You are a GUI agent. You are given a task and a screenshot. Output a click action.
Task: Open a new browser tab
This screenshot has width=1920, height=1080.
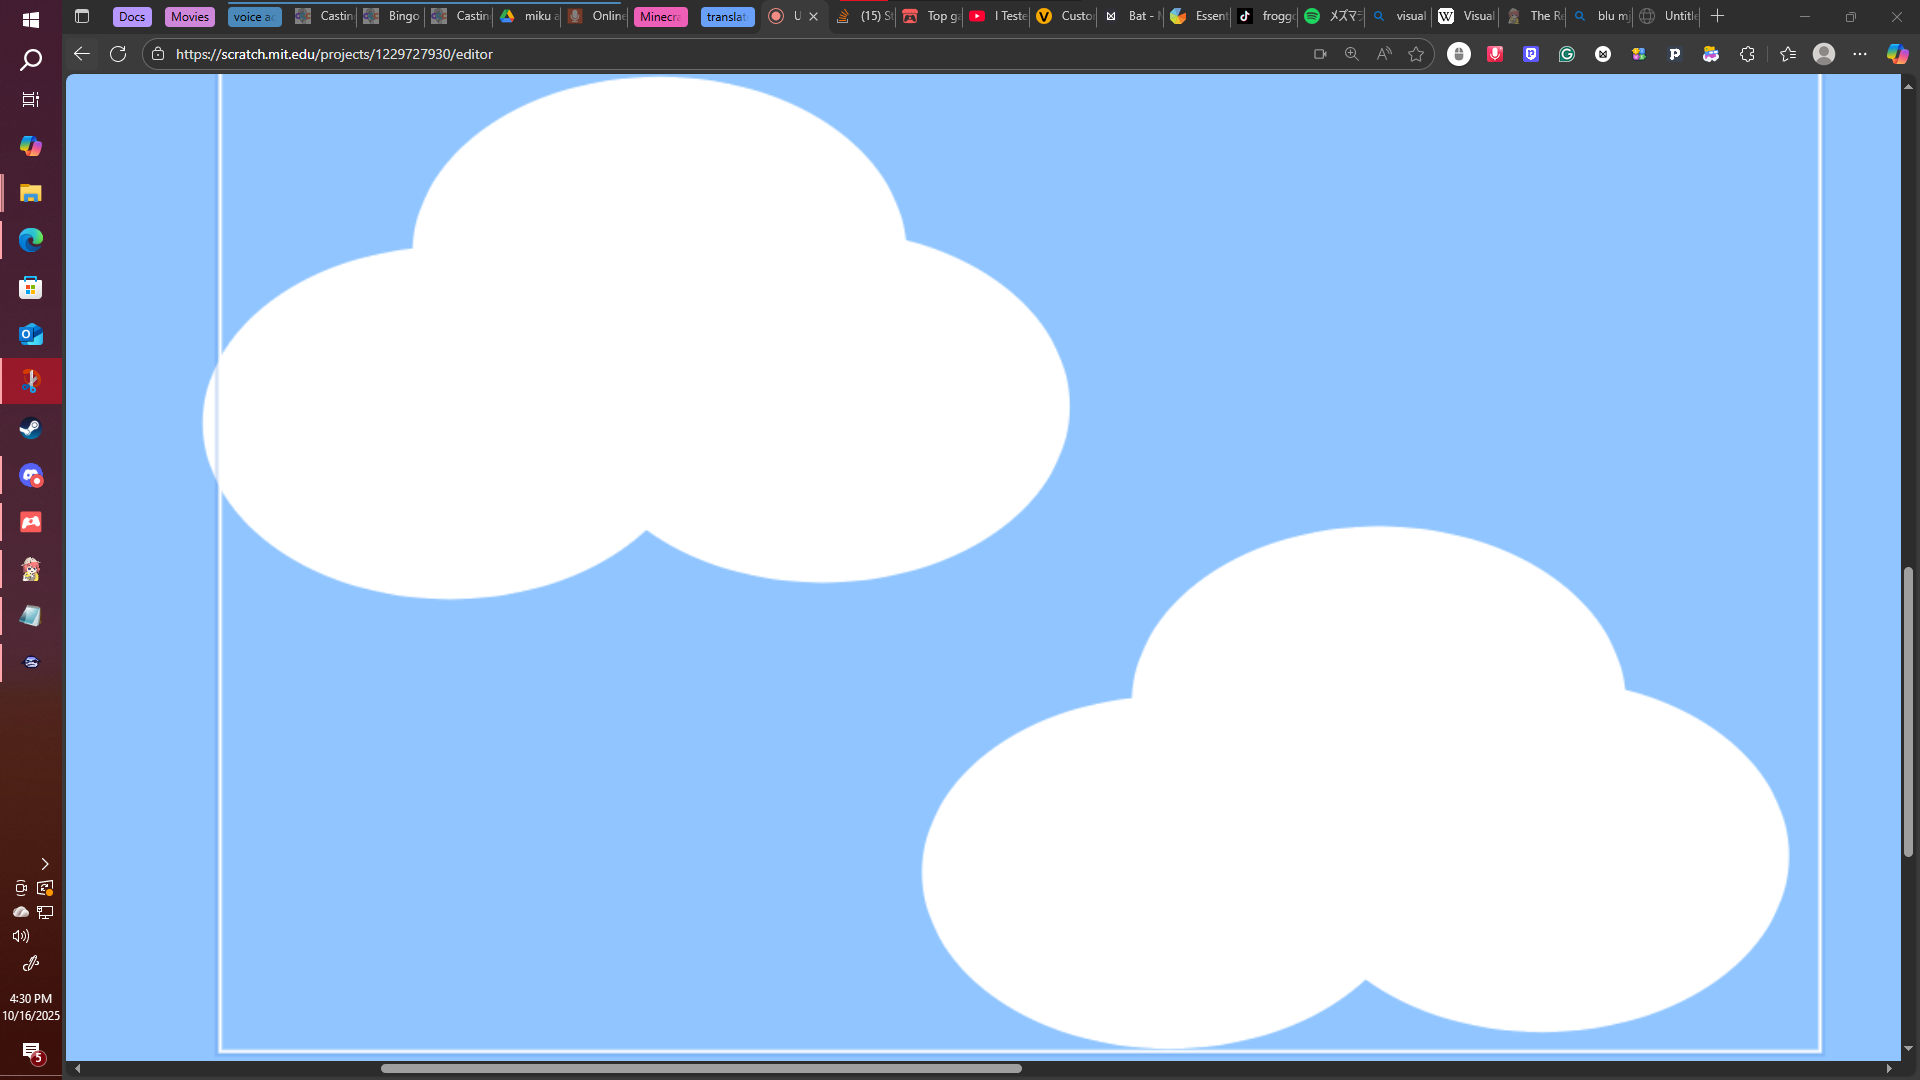(x=1718, y=16)
